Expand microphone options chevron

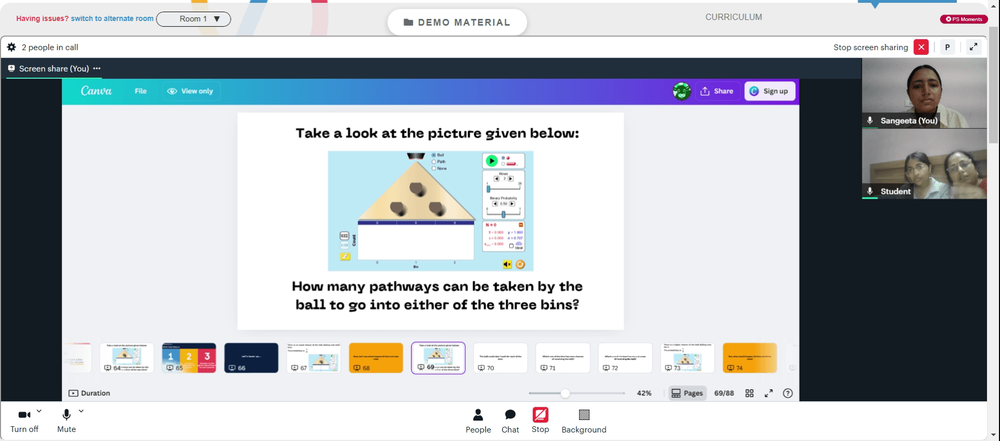81,411
